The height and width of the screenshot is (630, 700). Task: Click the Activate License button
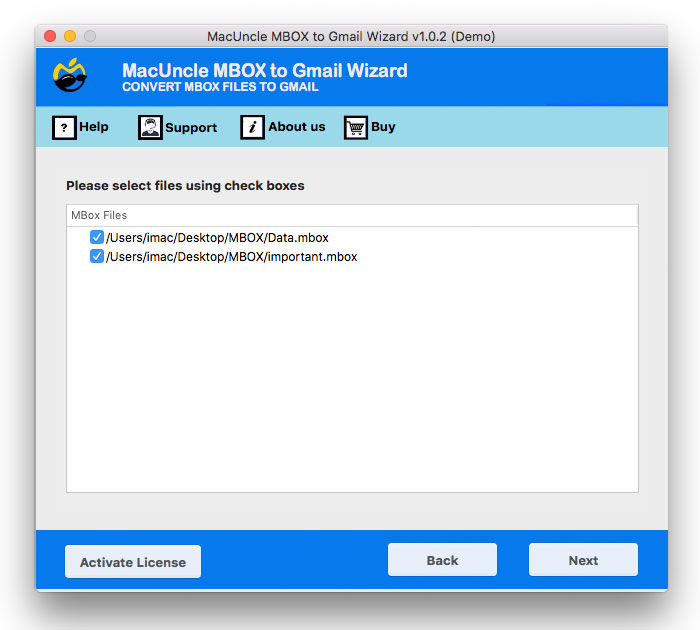coord(133,562)
